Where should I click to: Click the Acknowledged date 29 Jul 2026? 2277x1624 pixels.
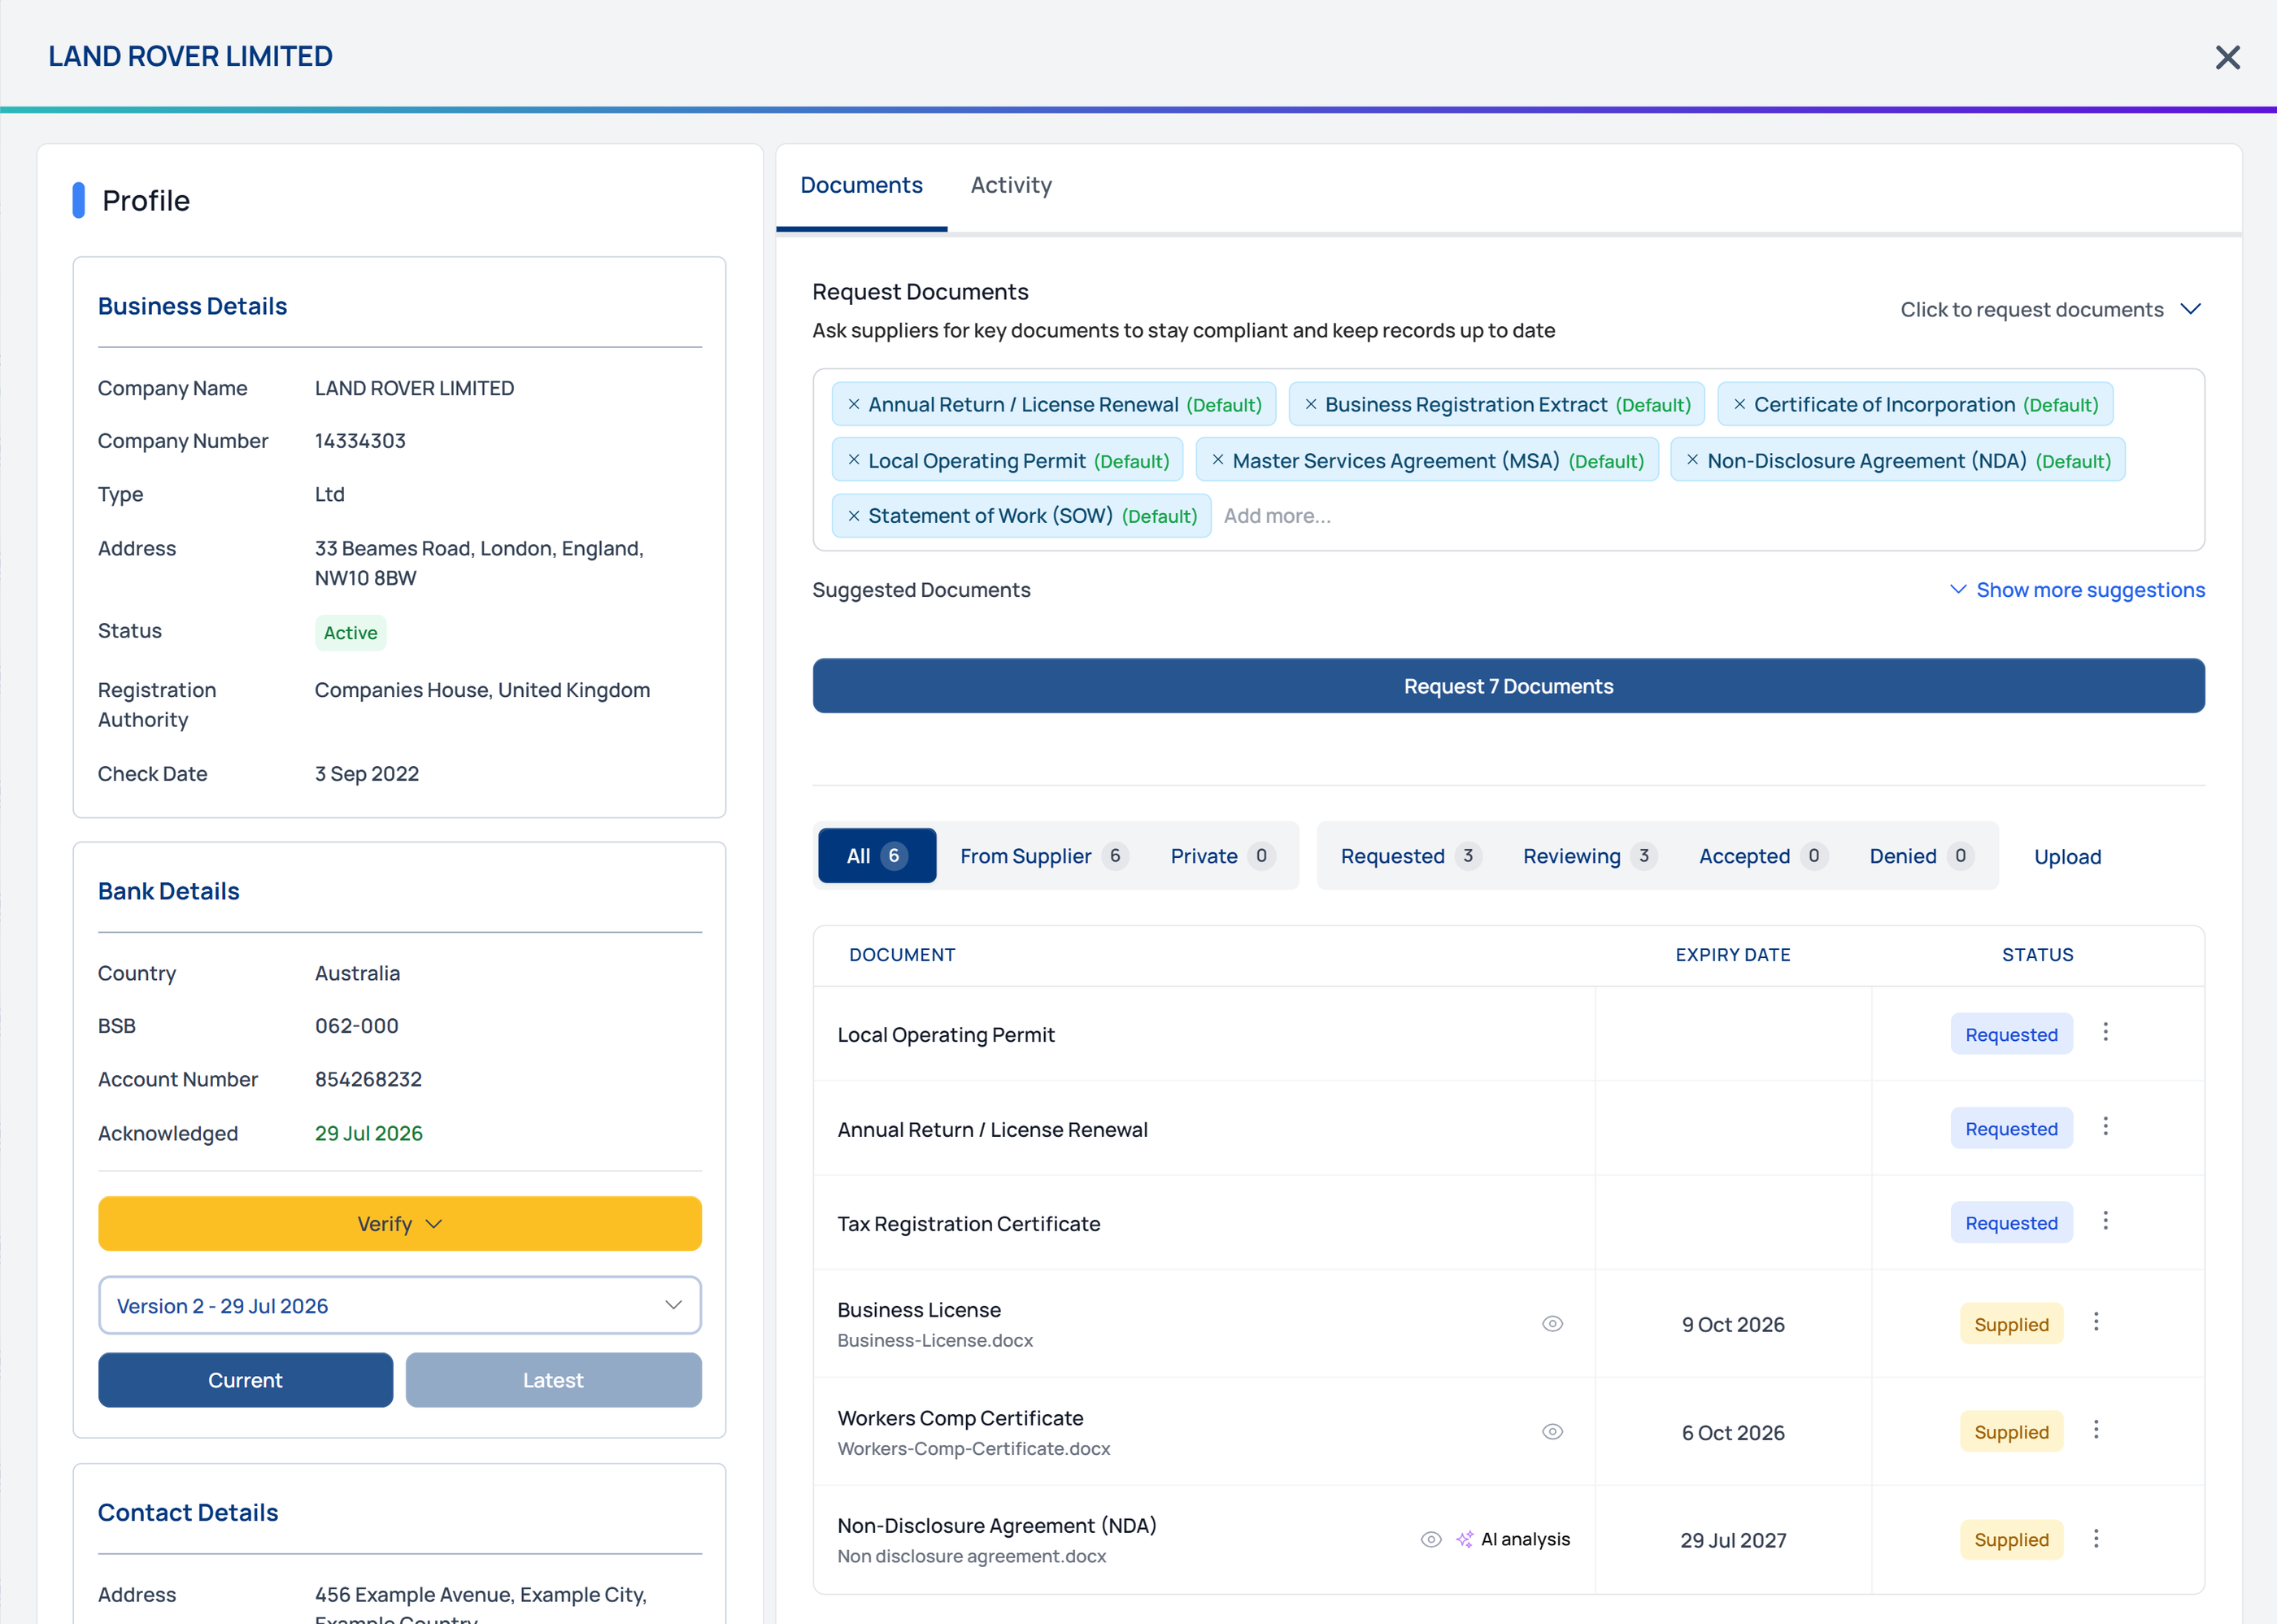(x=368, y=1133)
